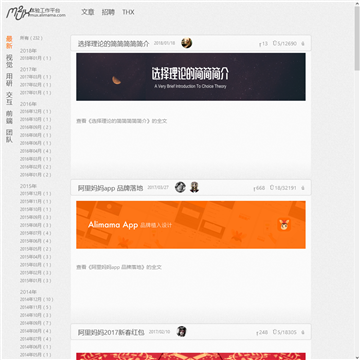Image resolution: width=360 pixels, height=360 pixels.
Task: Collapse arrow icon on 新春红包 post header
Action: point(303,332)
